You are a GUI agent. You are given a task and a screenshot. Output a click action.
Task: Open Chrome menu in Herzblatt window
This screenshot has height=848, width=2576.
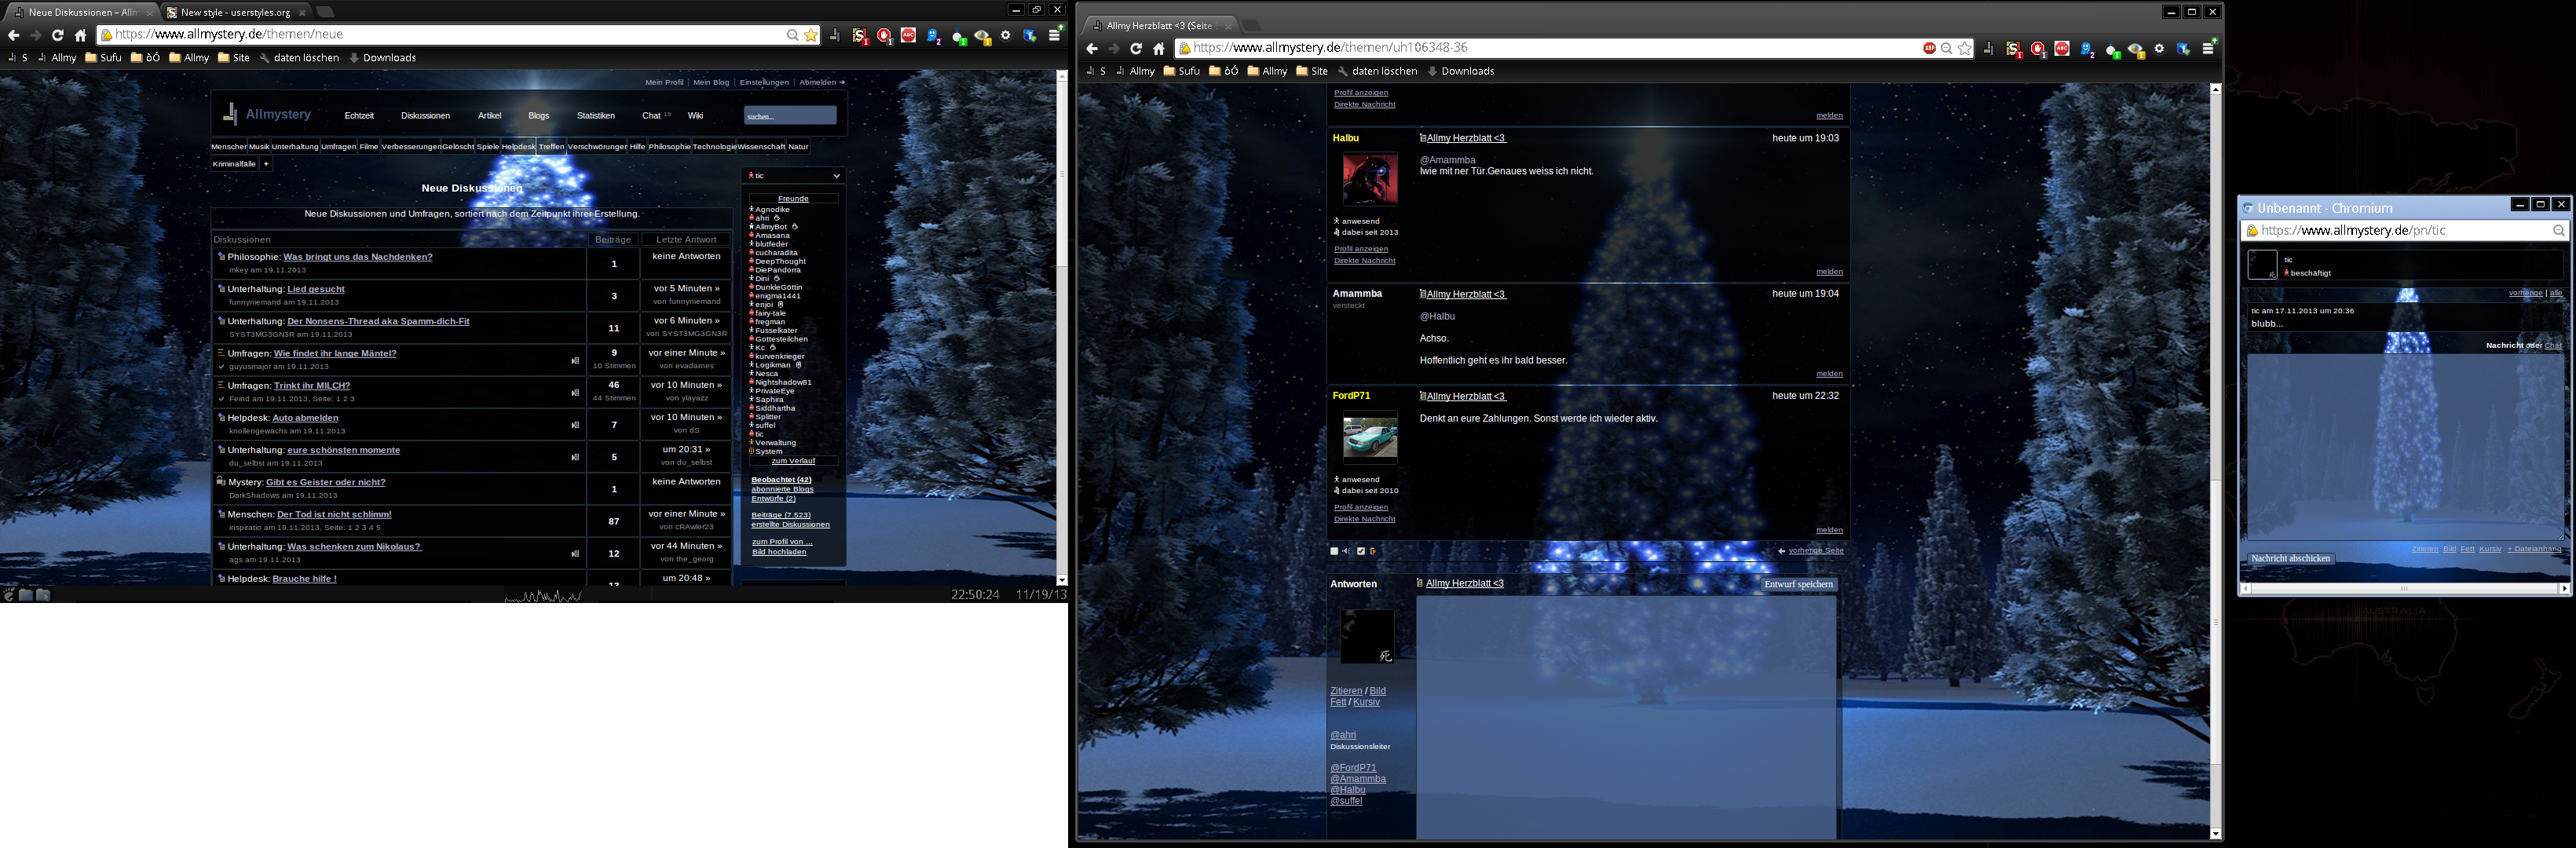[x=2209, y=48]
